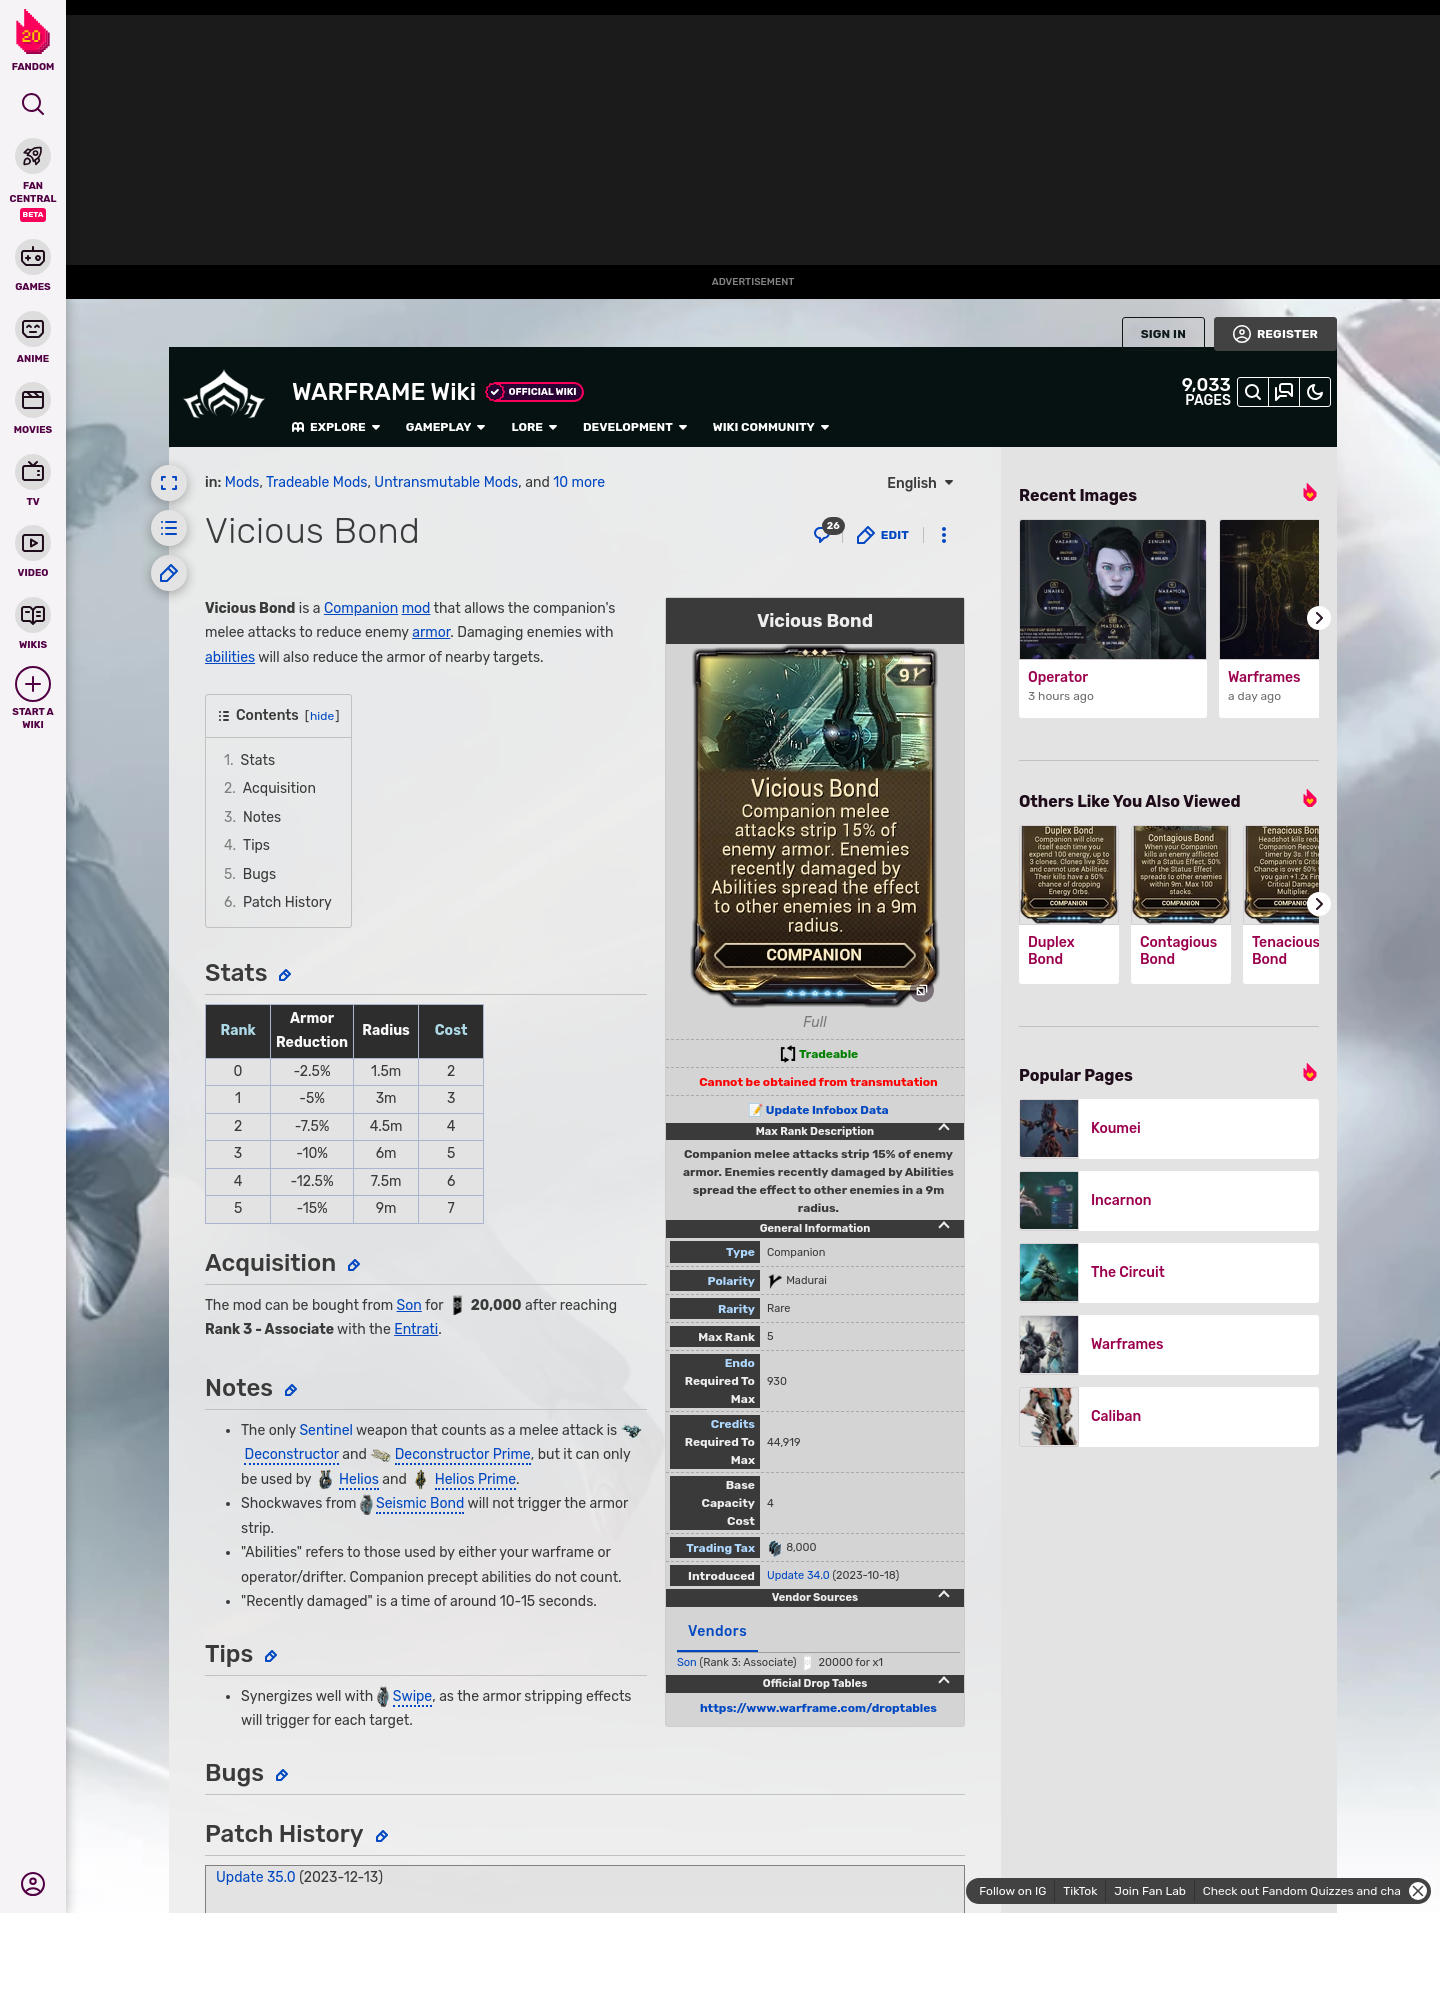
Task: Open the warframe.com droptables link
Action: (818, 1708)
